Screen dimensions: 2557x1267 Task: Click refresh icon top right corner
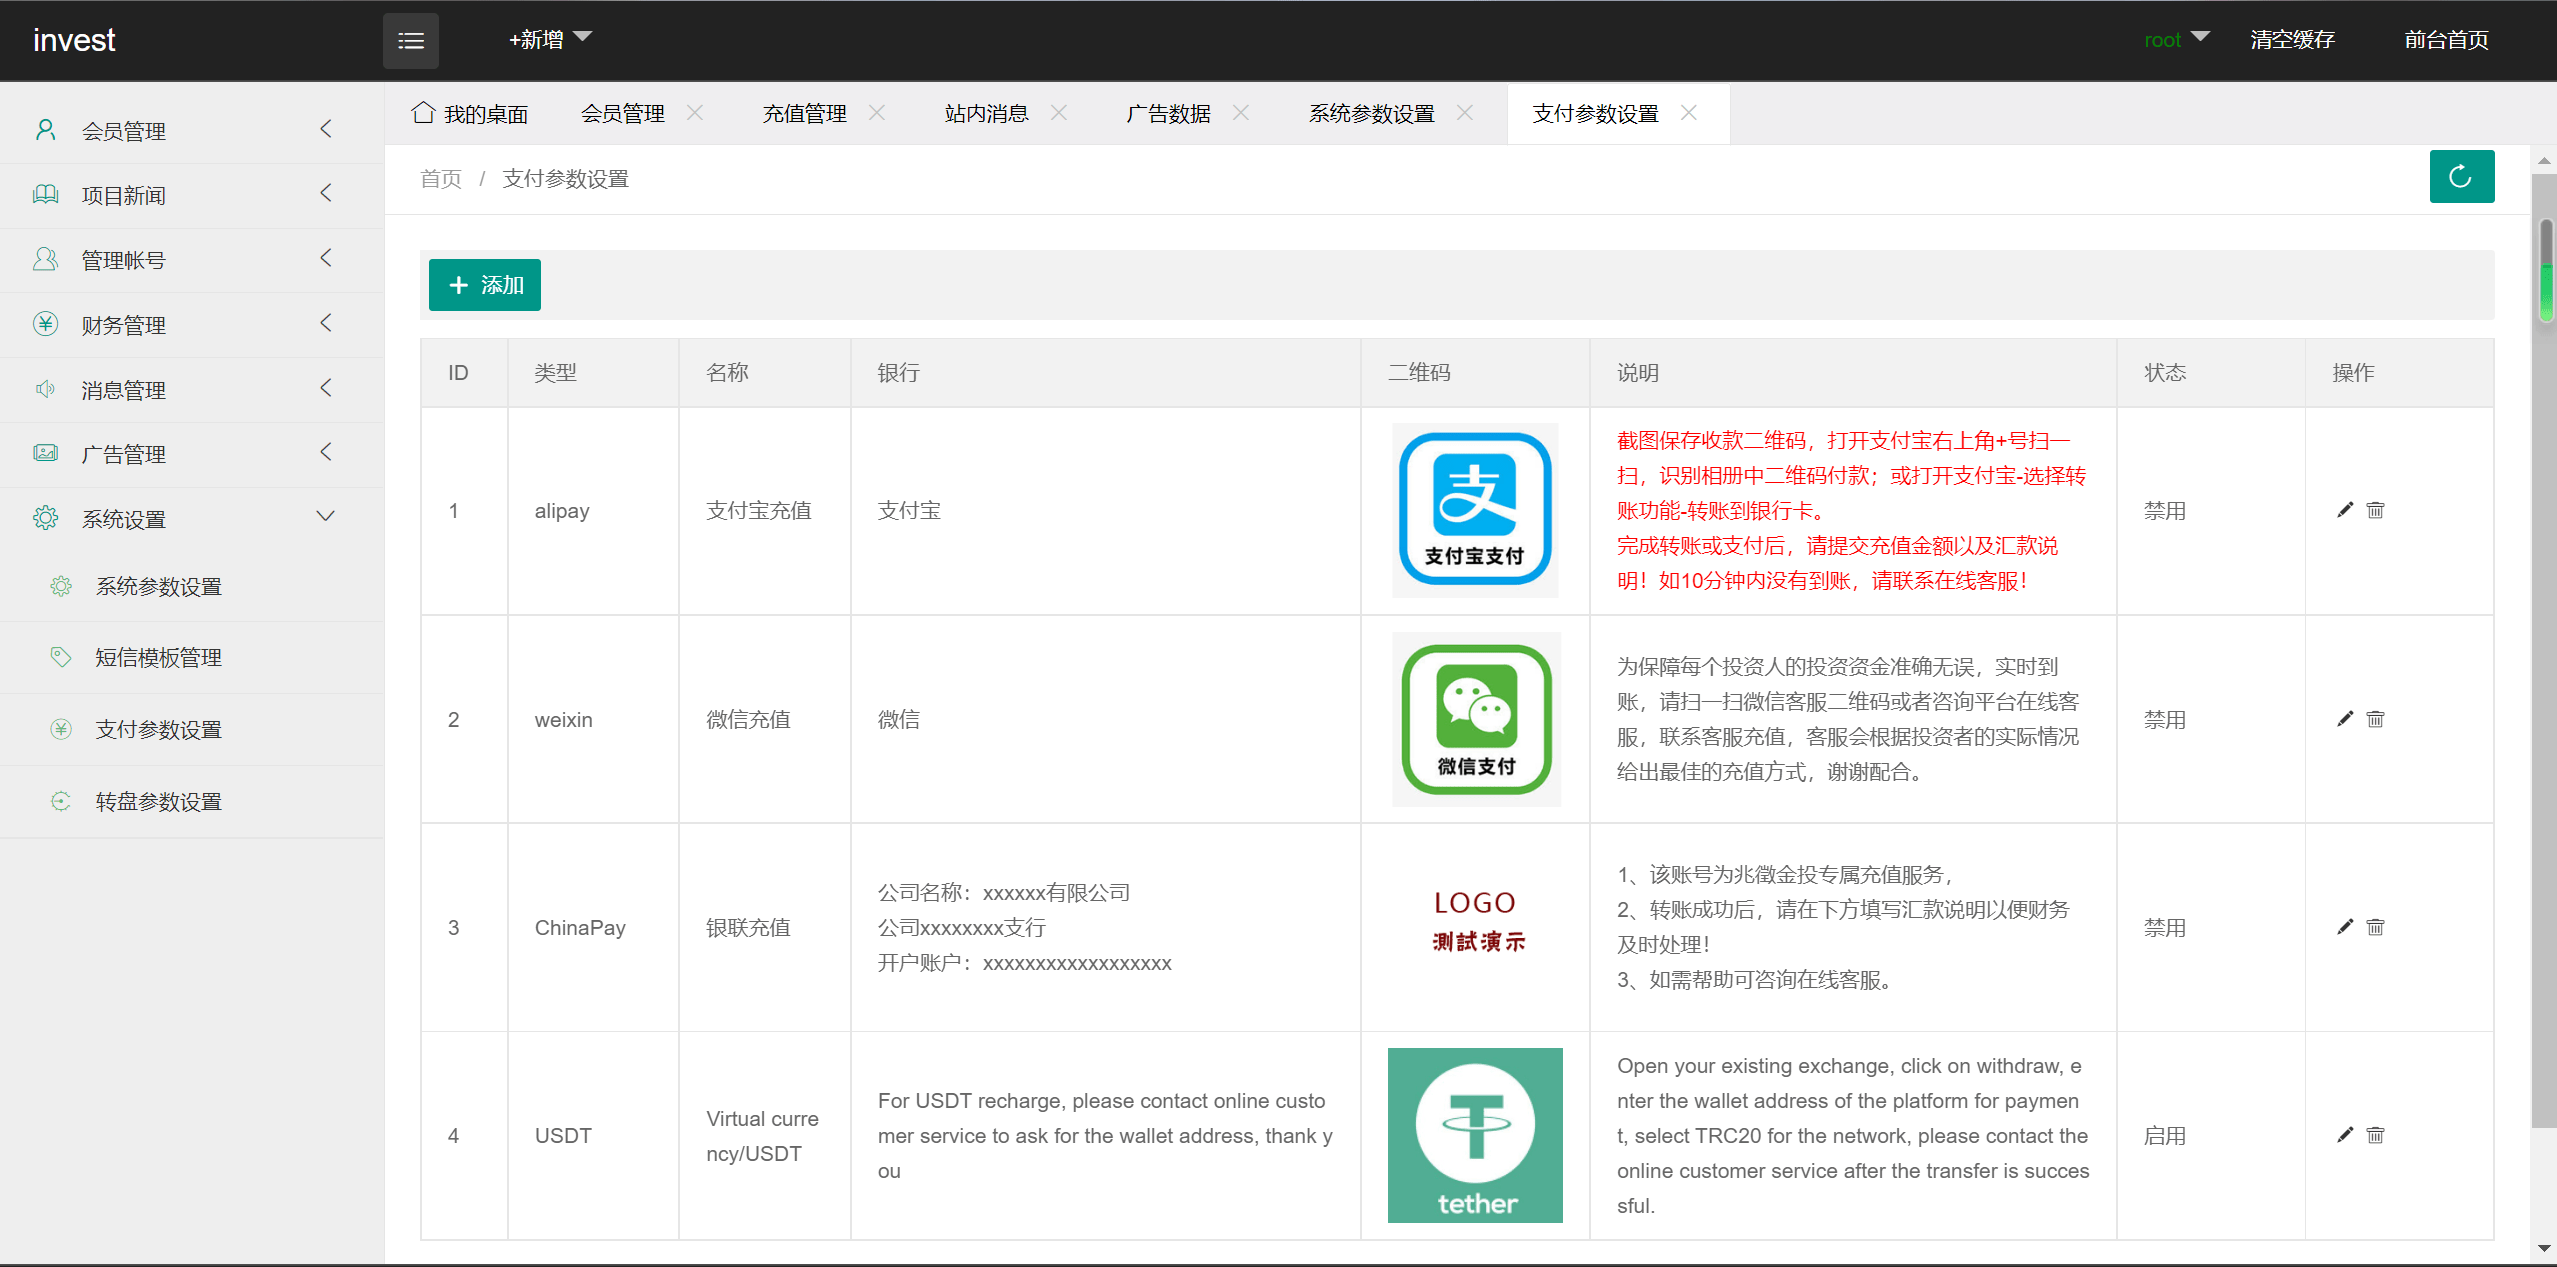(x=2462, y=176)
